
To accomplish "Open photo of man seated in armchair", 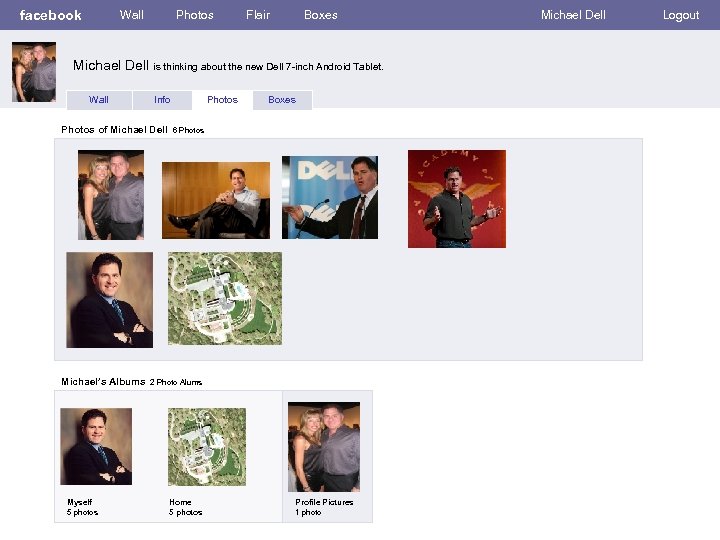I will 215,200.
